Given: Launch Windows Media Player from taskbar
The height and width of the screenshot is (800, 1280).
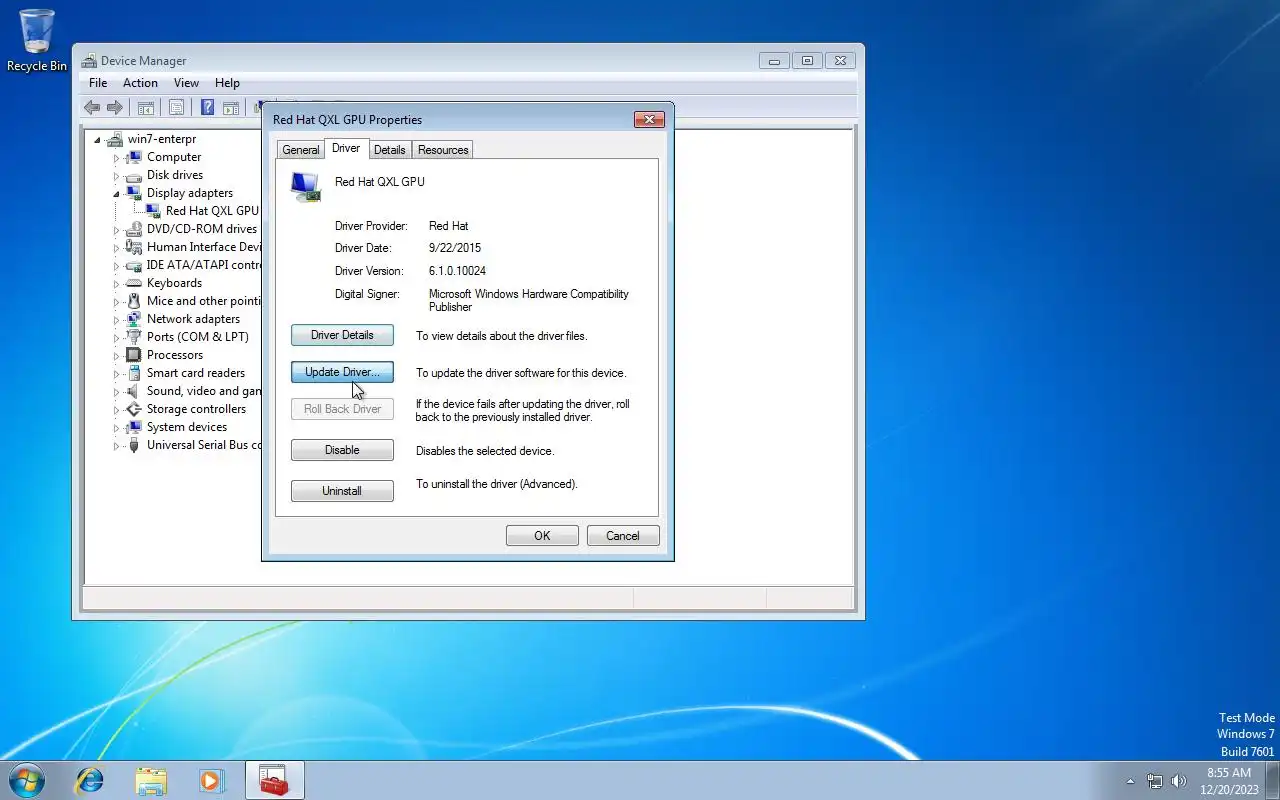Looking at the screenshot, I should click(211, 780).
